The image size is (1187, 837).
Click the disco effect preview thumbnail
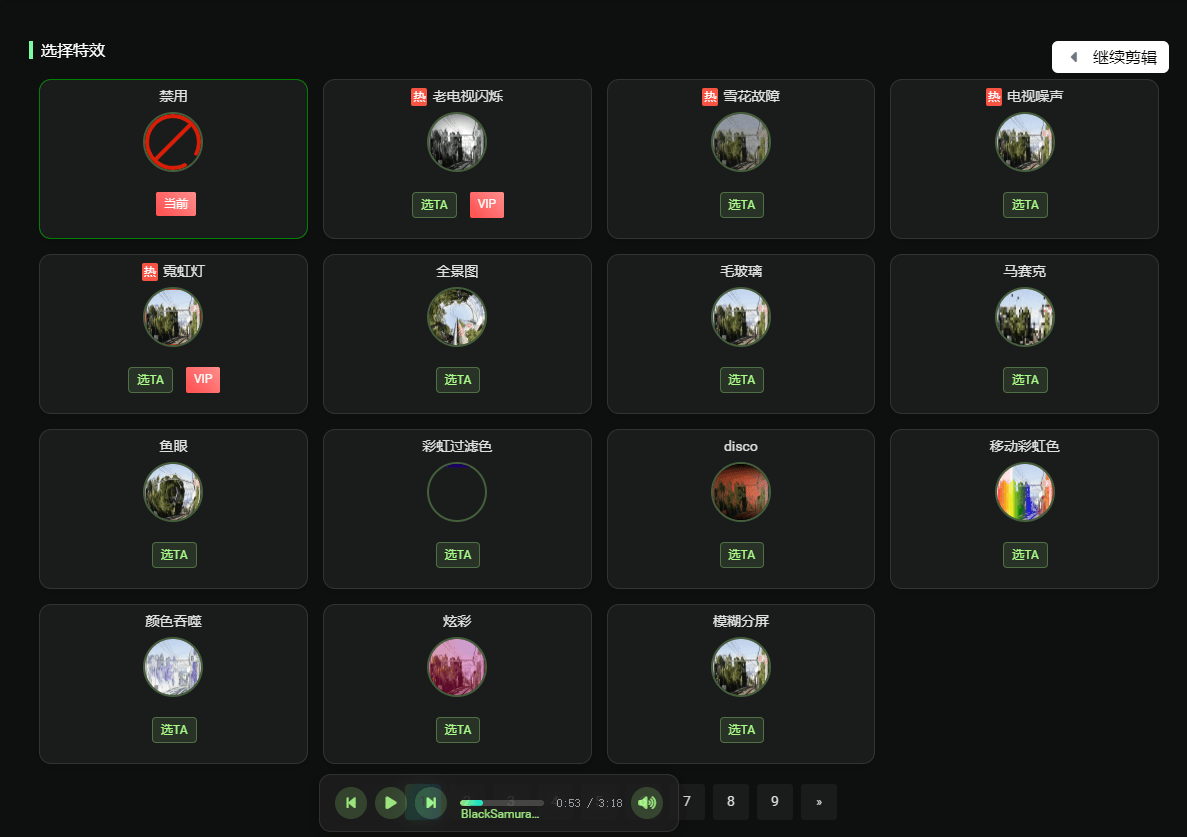point(741,492)
